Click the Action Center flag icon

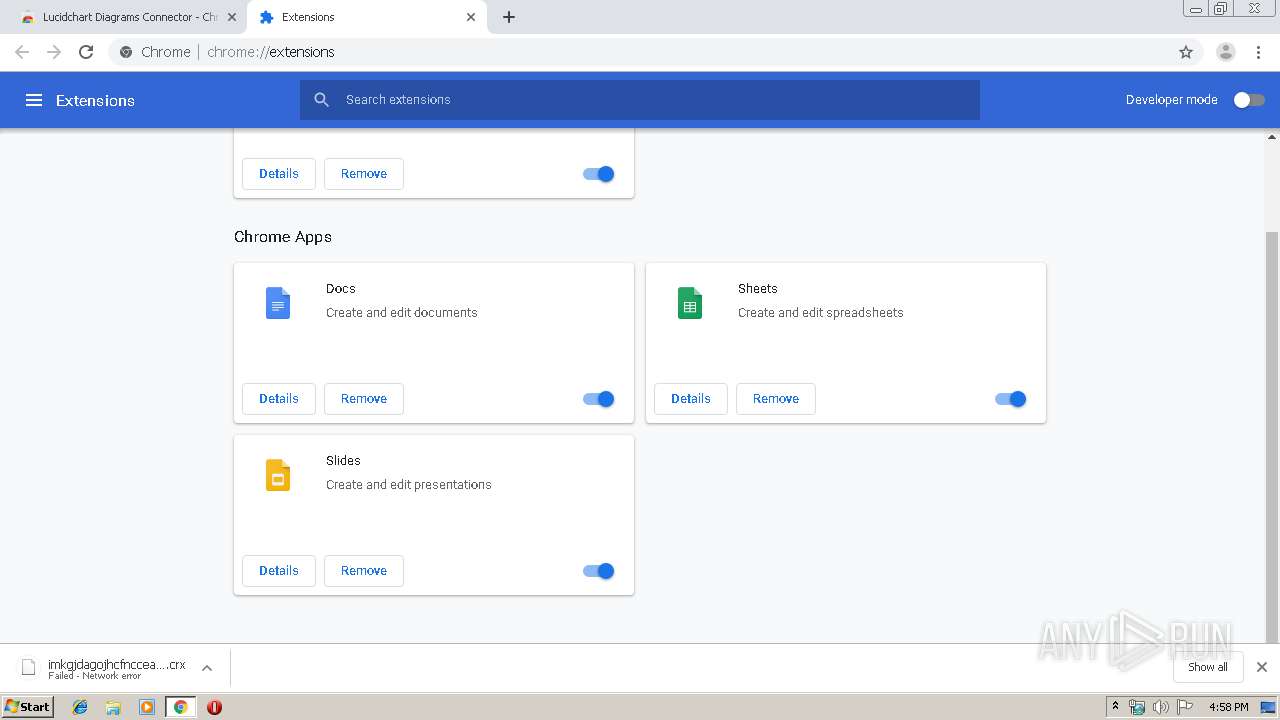click(x=1185, y=707)
